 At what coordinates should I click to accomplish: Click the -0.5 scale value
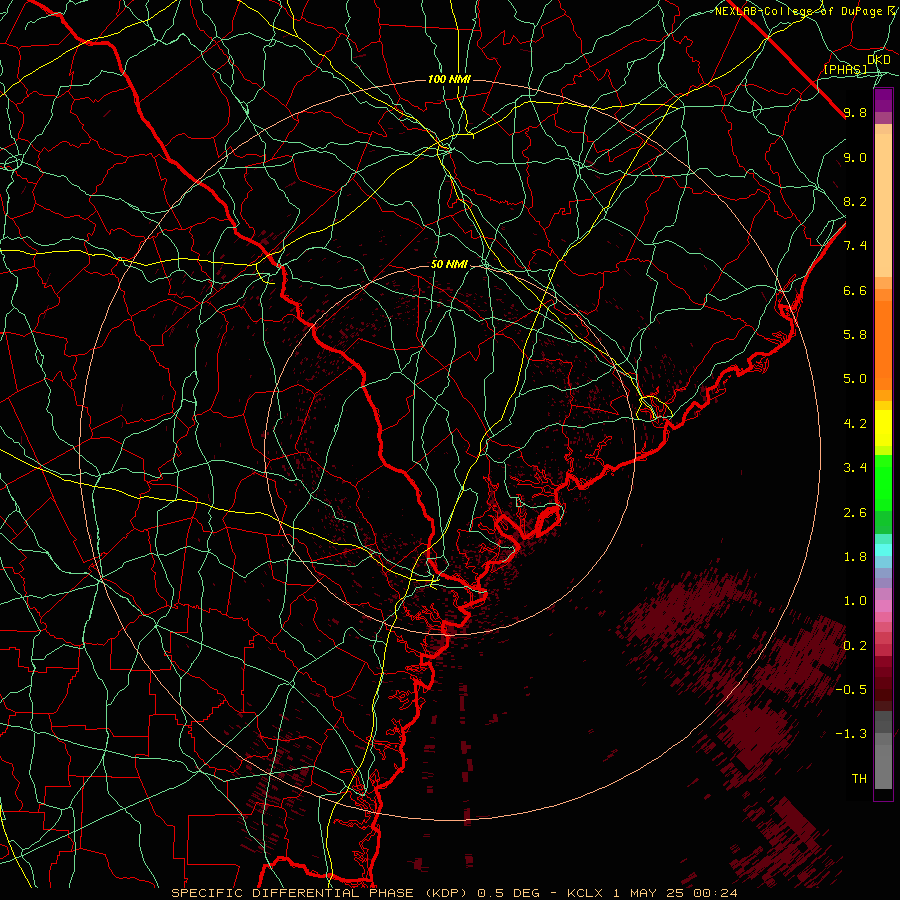[x=851, y=690]
